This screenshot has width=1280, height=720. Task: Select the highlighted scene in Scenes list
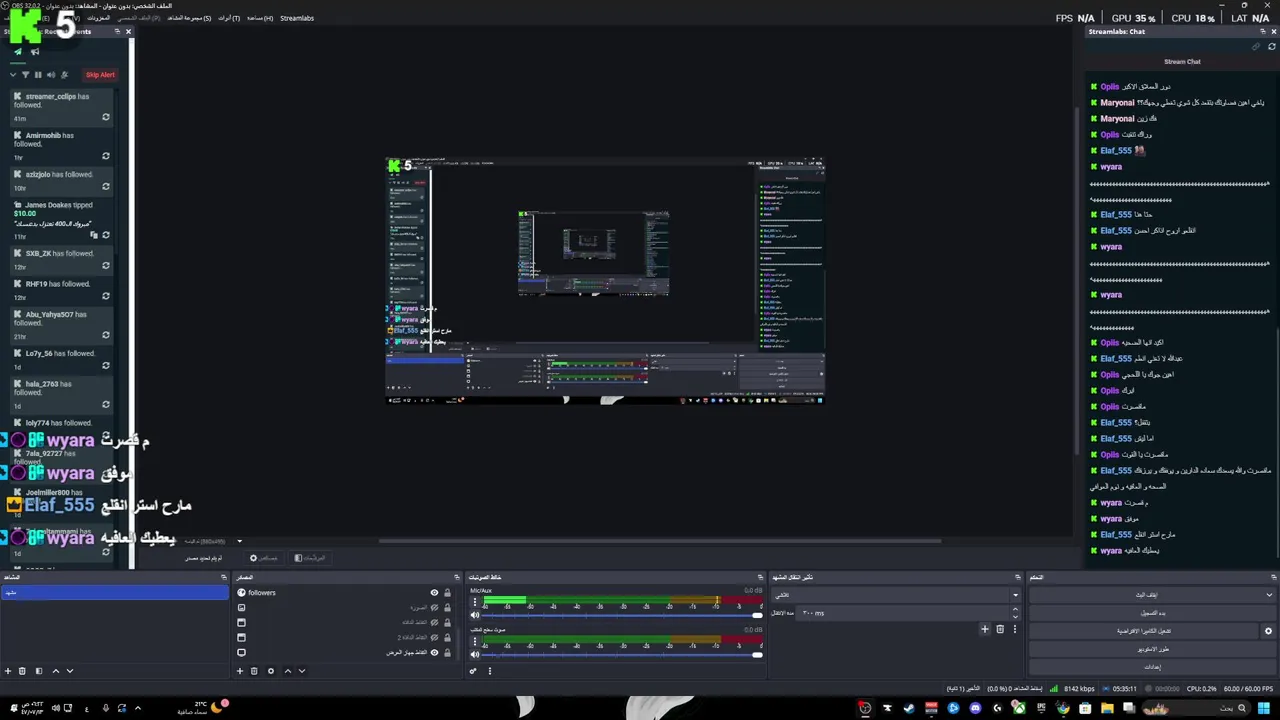115,593
